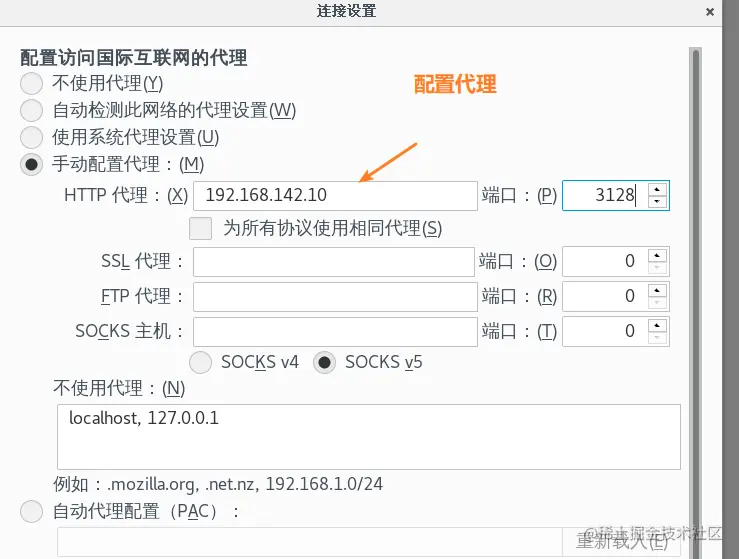Click the HTTP 代理 address field
The height and width of the screenshot is (559, 739).
coord(335,196)
